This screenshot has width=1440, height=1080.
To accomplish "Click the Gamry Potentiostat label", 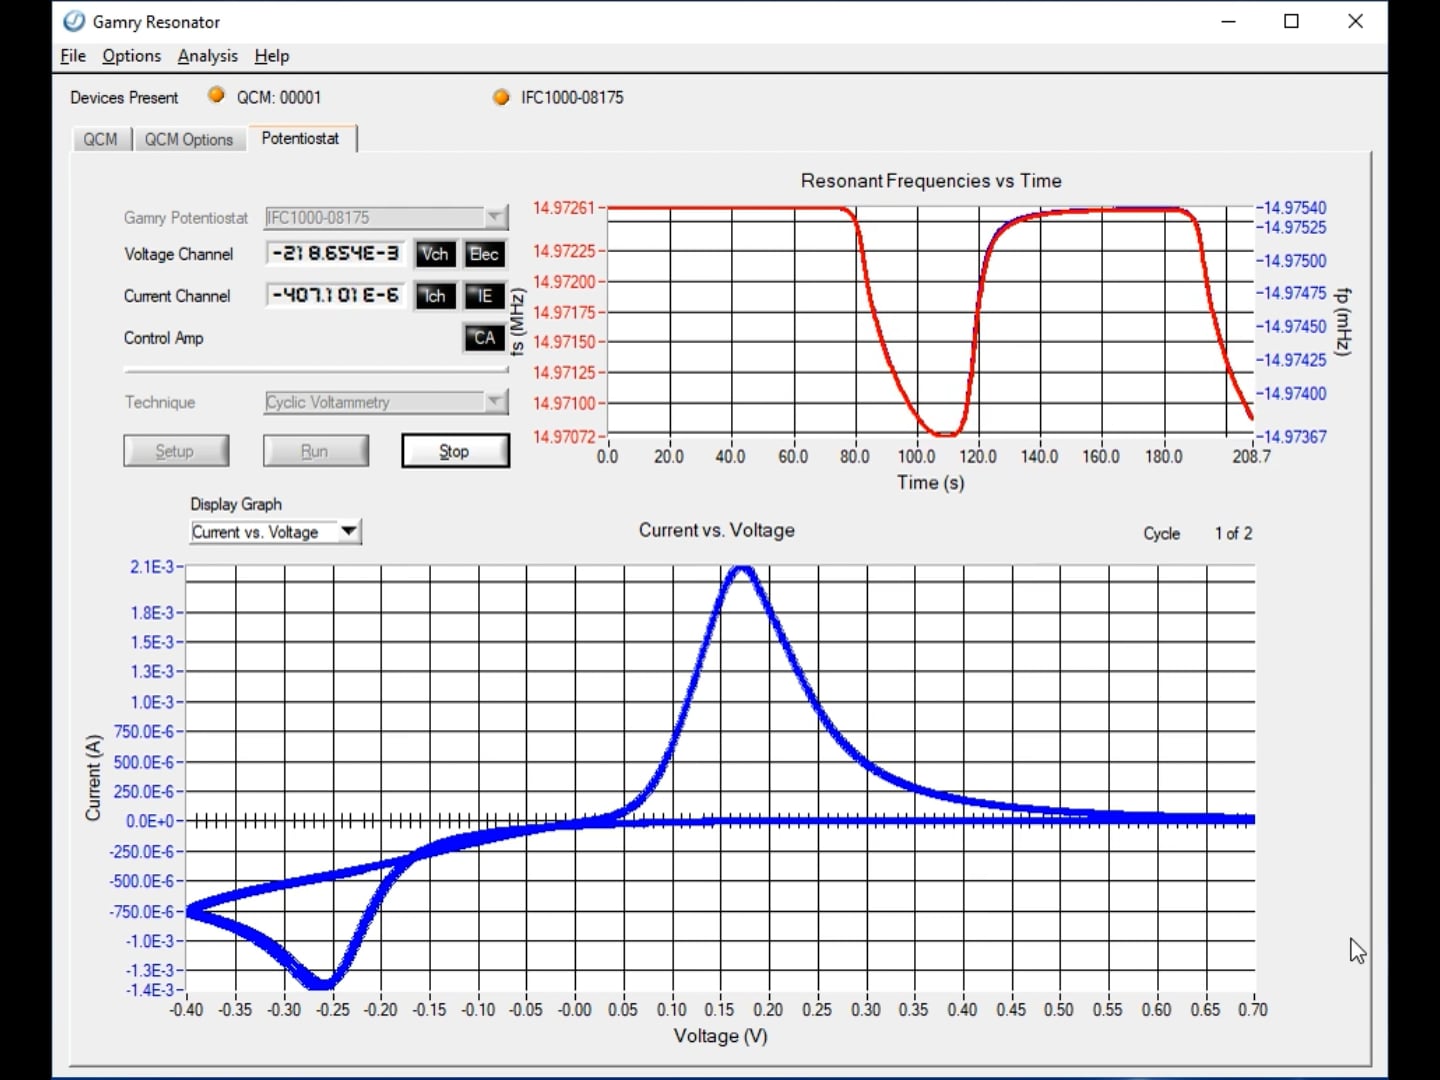I will [x=186, y=217].
